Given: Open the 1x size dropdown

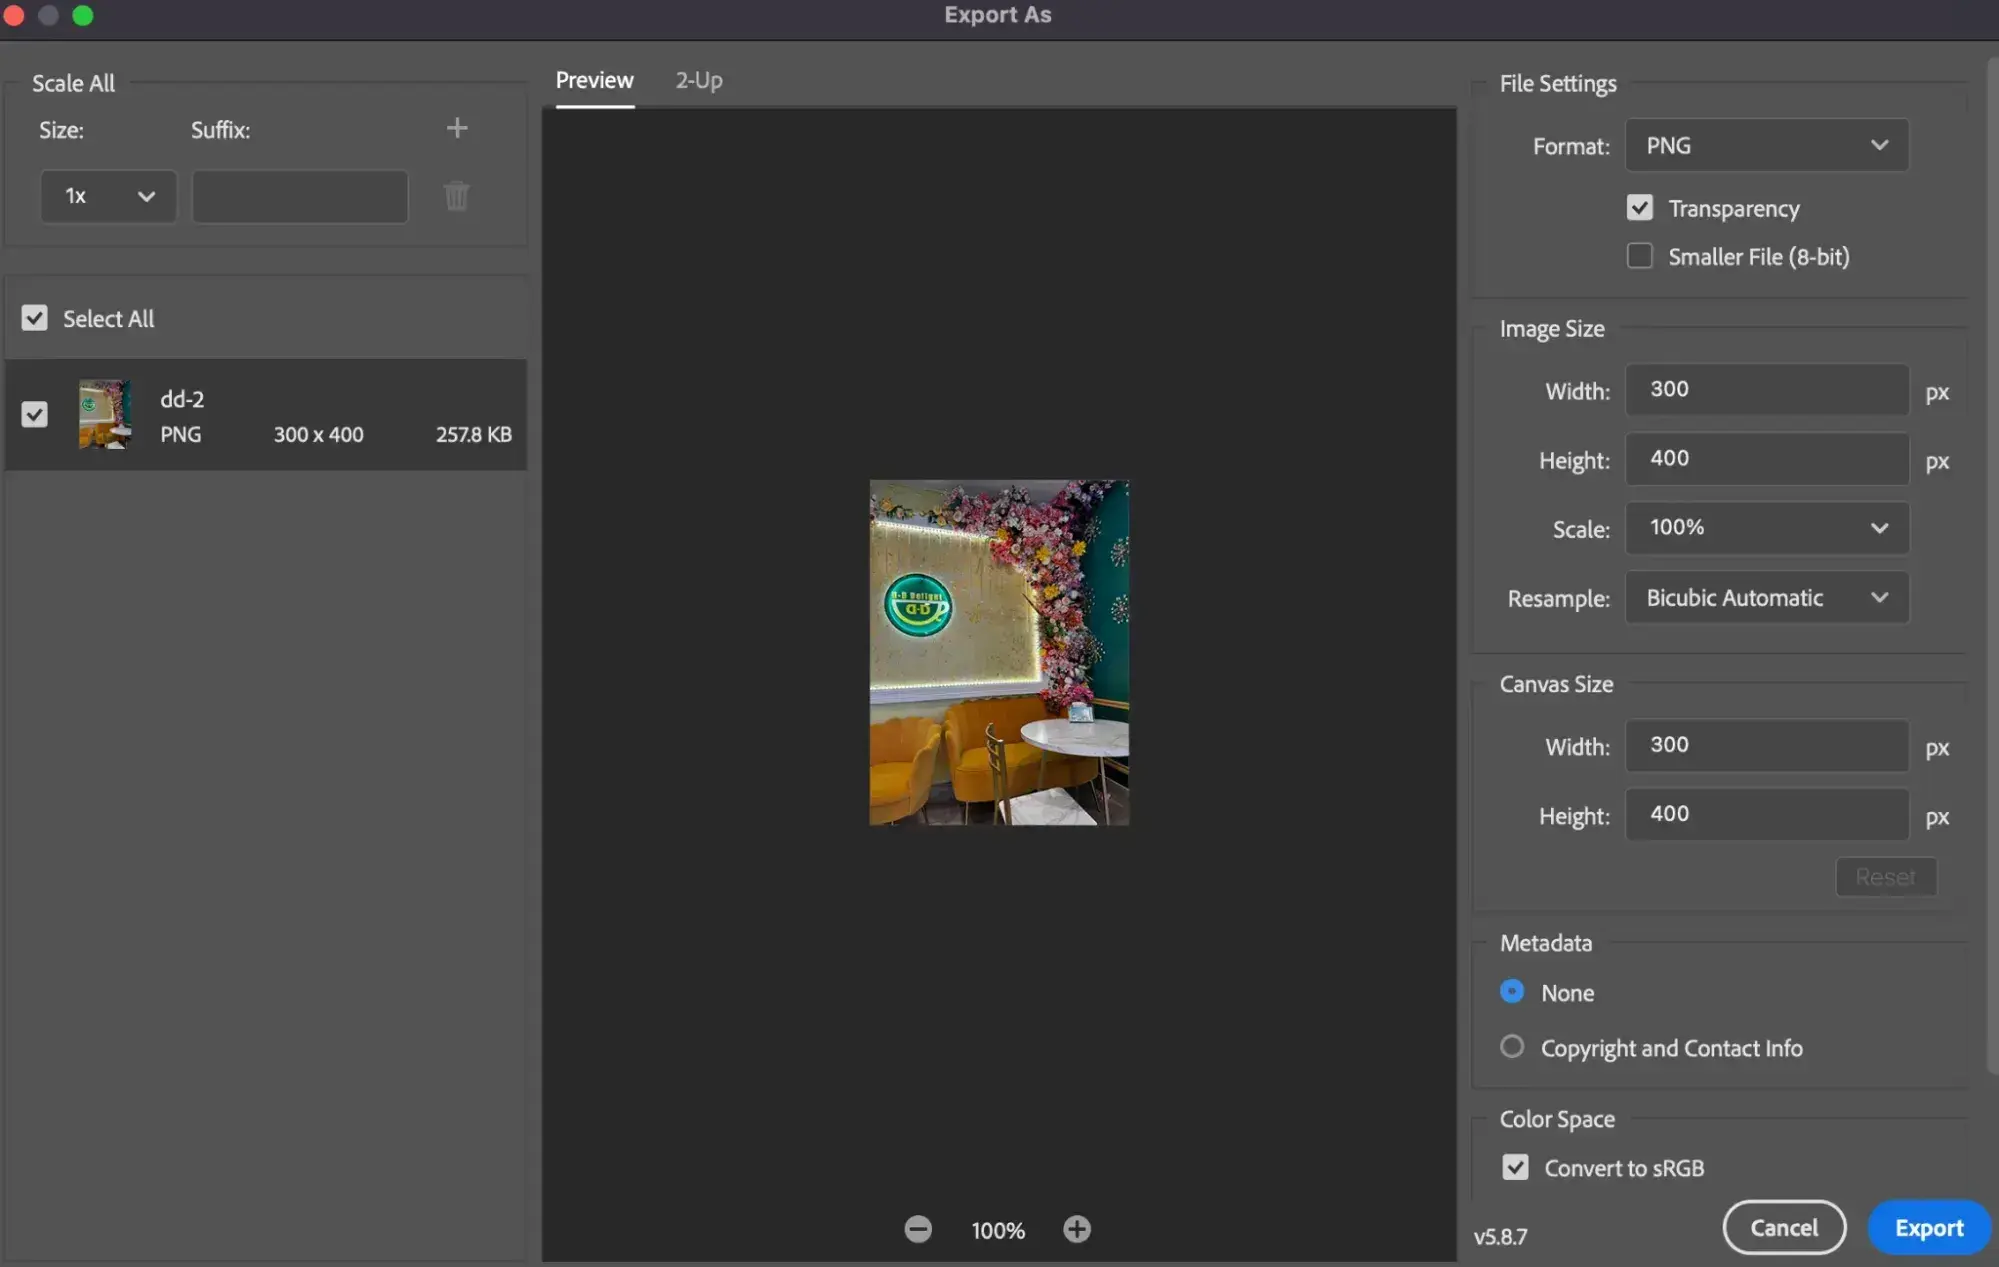Looking at the screenshot, I should coord(107,196).
